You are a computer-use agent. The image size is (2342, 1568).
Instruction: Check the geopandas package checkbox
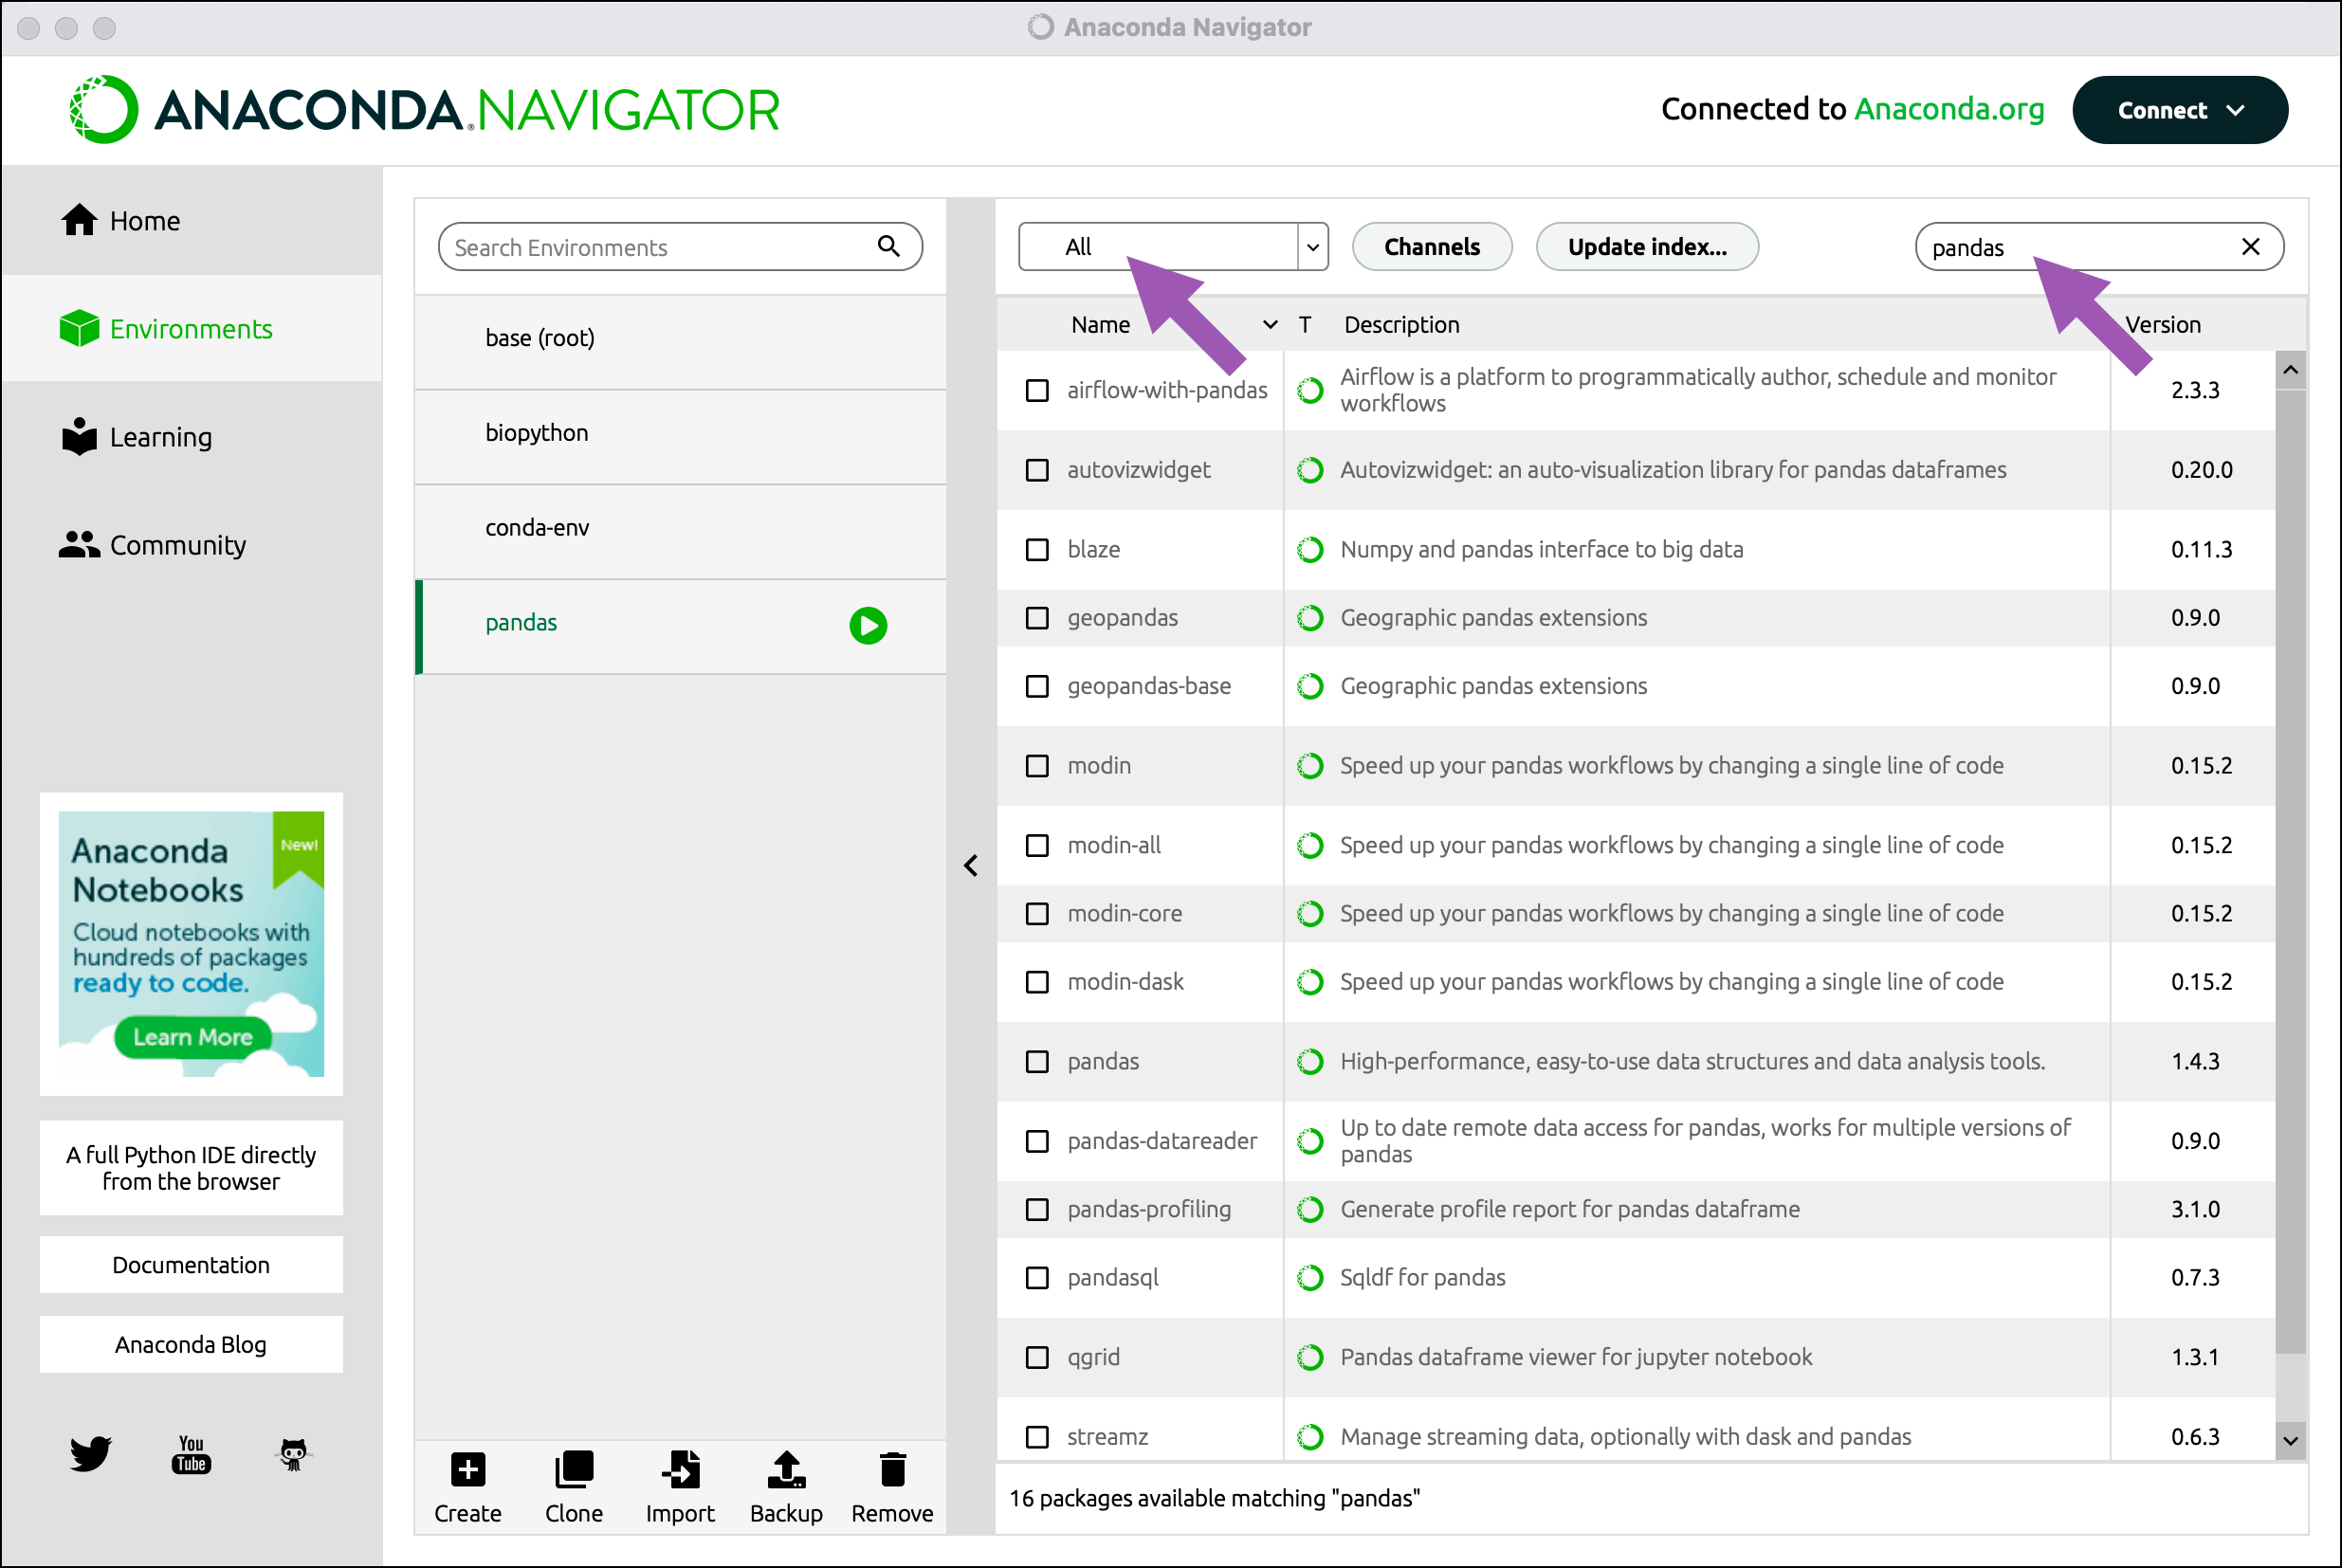coord(1037,618)
